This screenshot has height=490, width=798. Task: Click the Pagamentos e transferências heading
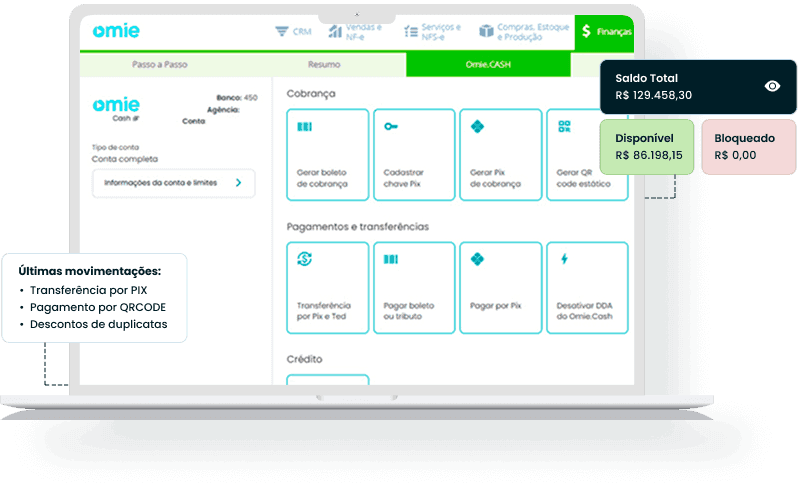[358, 226]
